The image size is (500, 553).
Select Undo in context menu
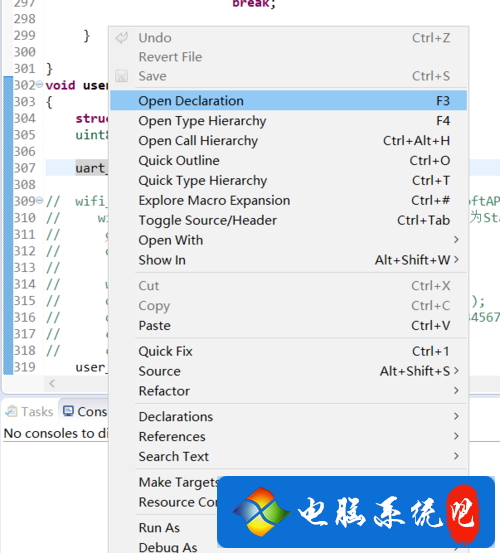pos(288,38)
